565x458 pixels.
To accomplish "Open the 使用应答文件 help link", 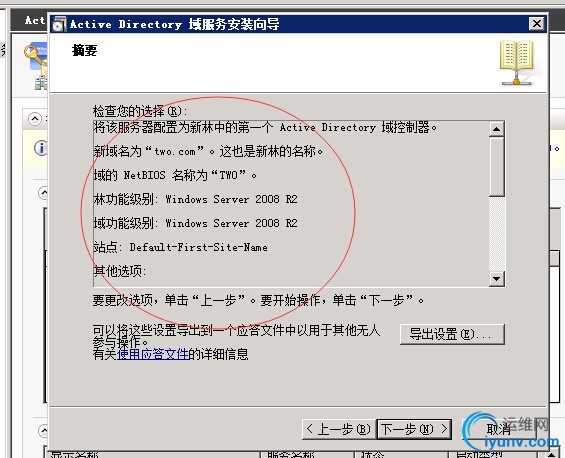I will pos(153,354).
